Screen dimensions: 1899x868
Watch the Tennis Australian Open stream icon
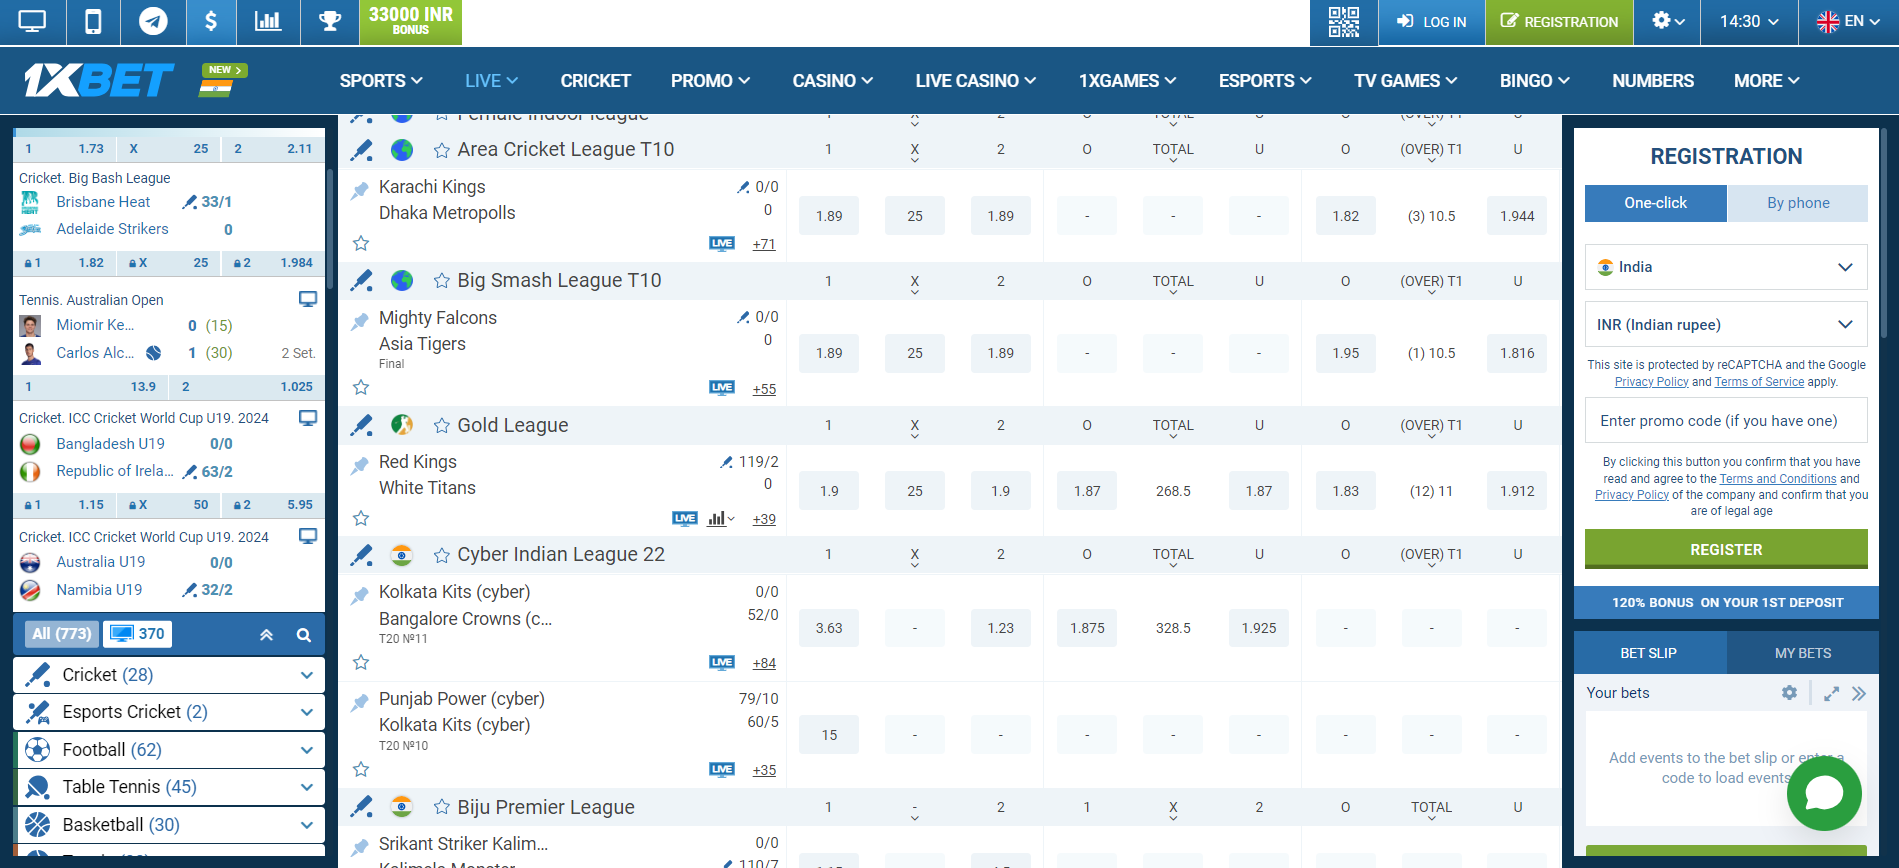(308, 299)
